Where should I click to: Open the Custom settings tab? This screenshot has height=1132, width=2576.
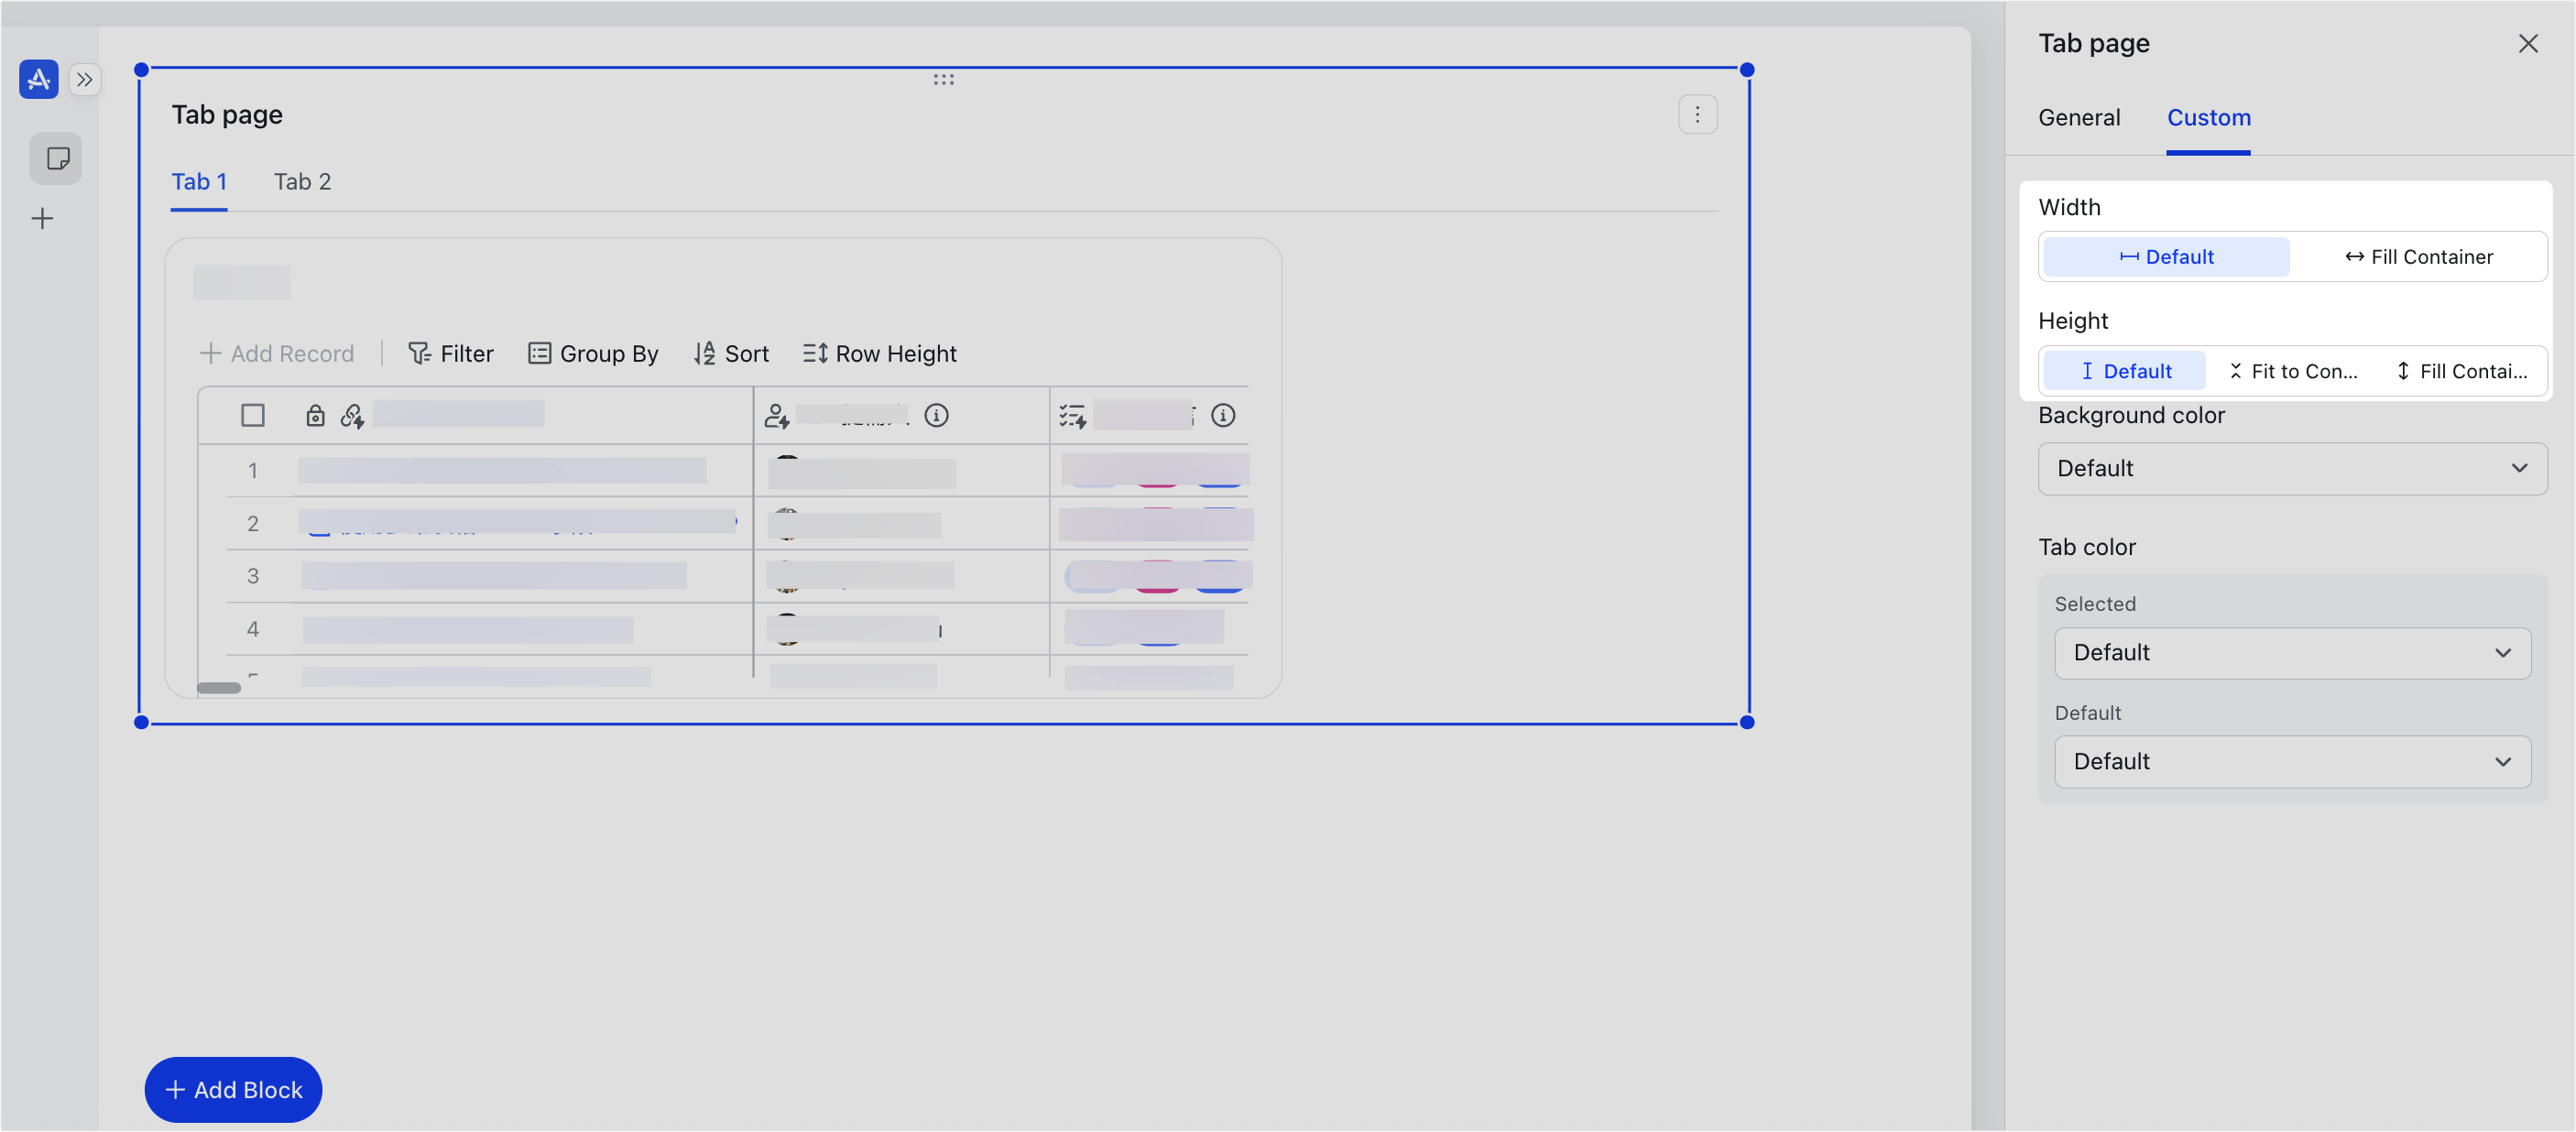point(2208,117)
